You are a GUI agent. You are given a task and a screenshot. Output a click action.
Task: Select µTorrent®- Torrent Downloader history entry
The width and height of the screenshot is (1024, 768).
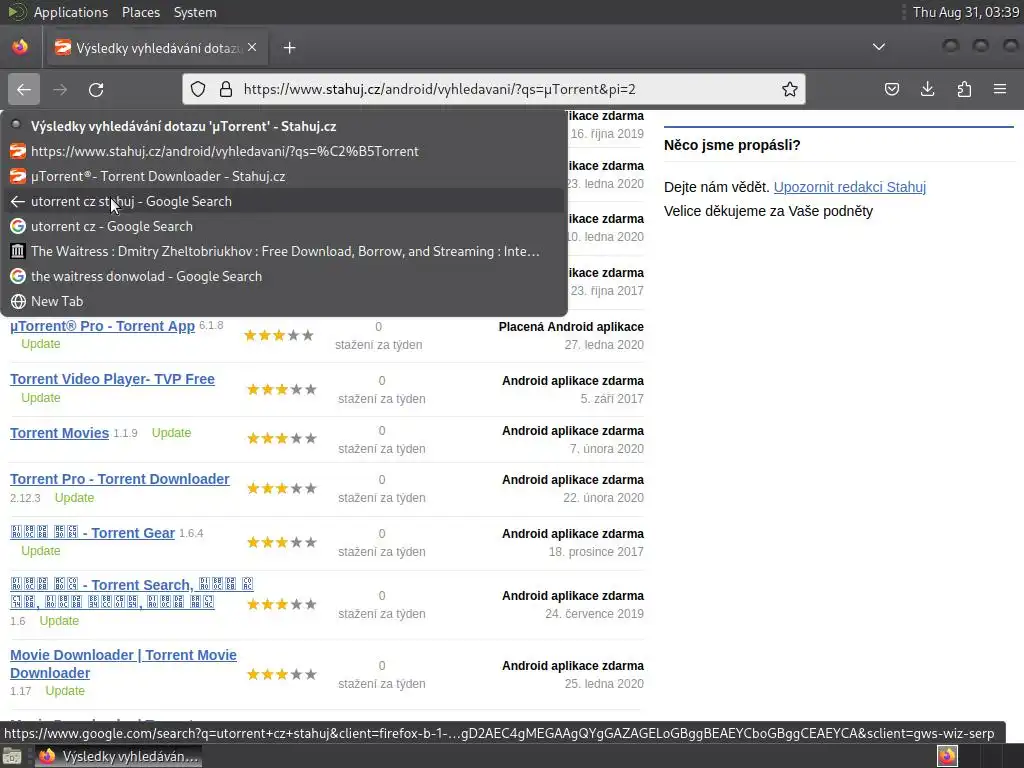coord(283,176)
